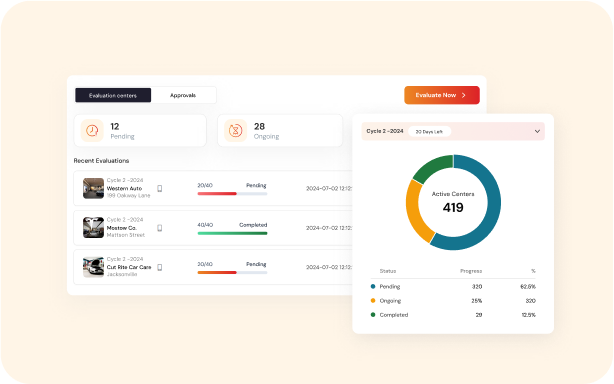The image size is (614, 384).
Task: Click the Cut Rite Car Care name
Action: point(129,267)
